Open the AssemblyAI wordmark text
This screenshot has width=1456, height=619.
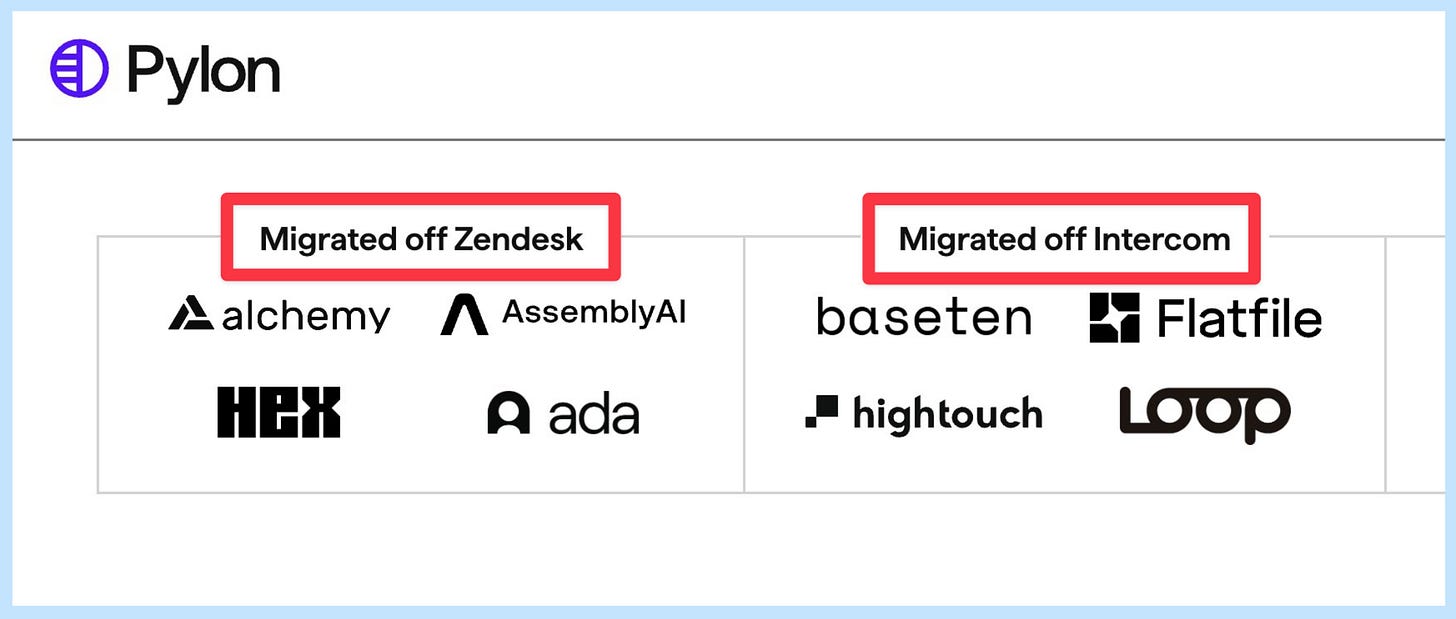[594, 313]
